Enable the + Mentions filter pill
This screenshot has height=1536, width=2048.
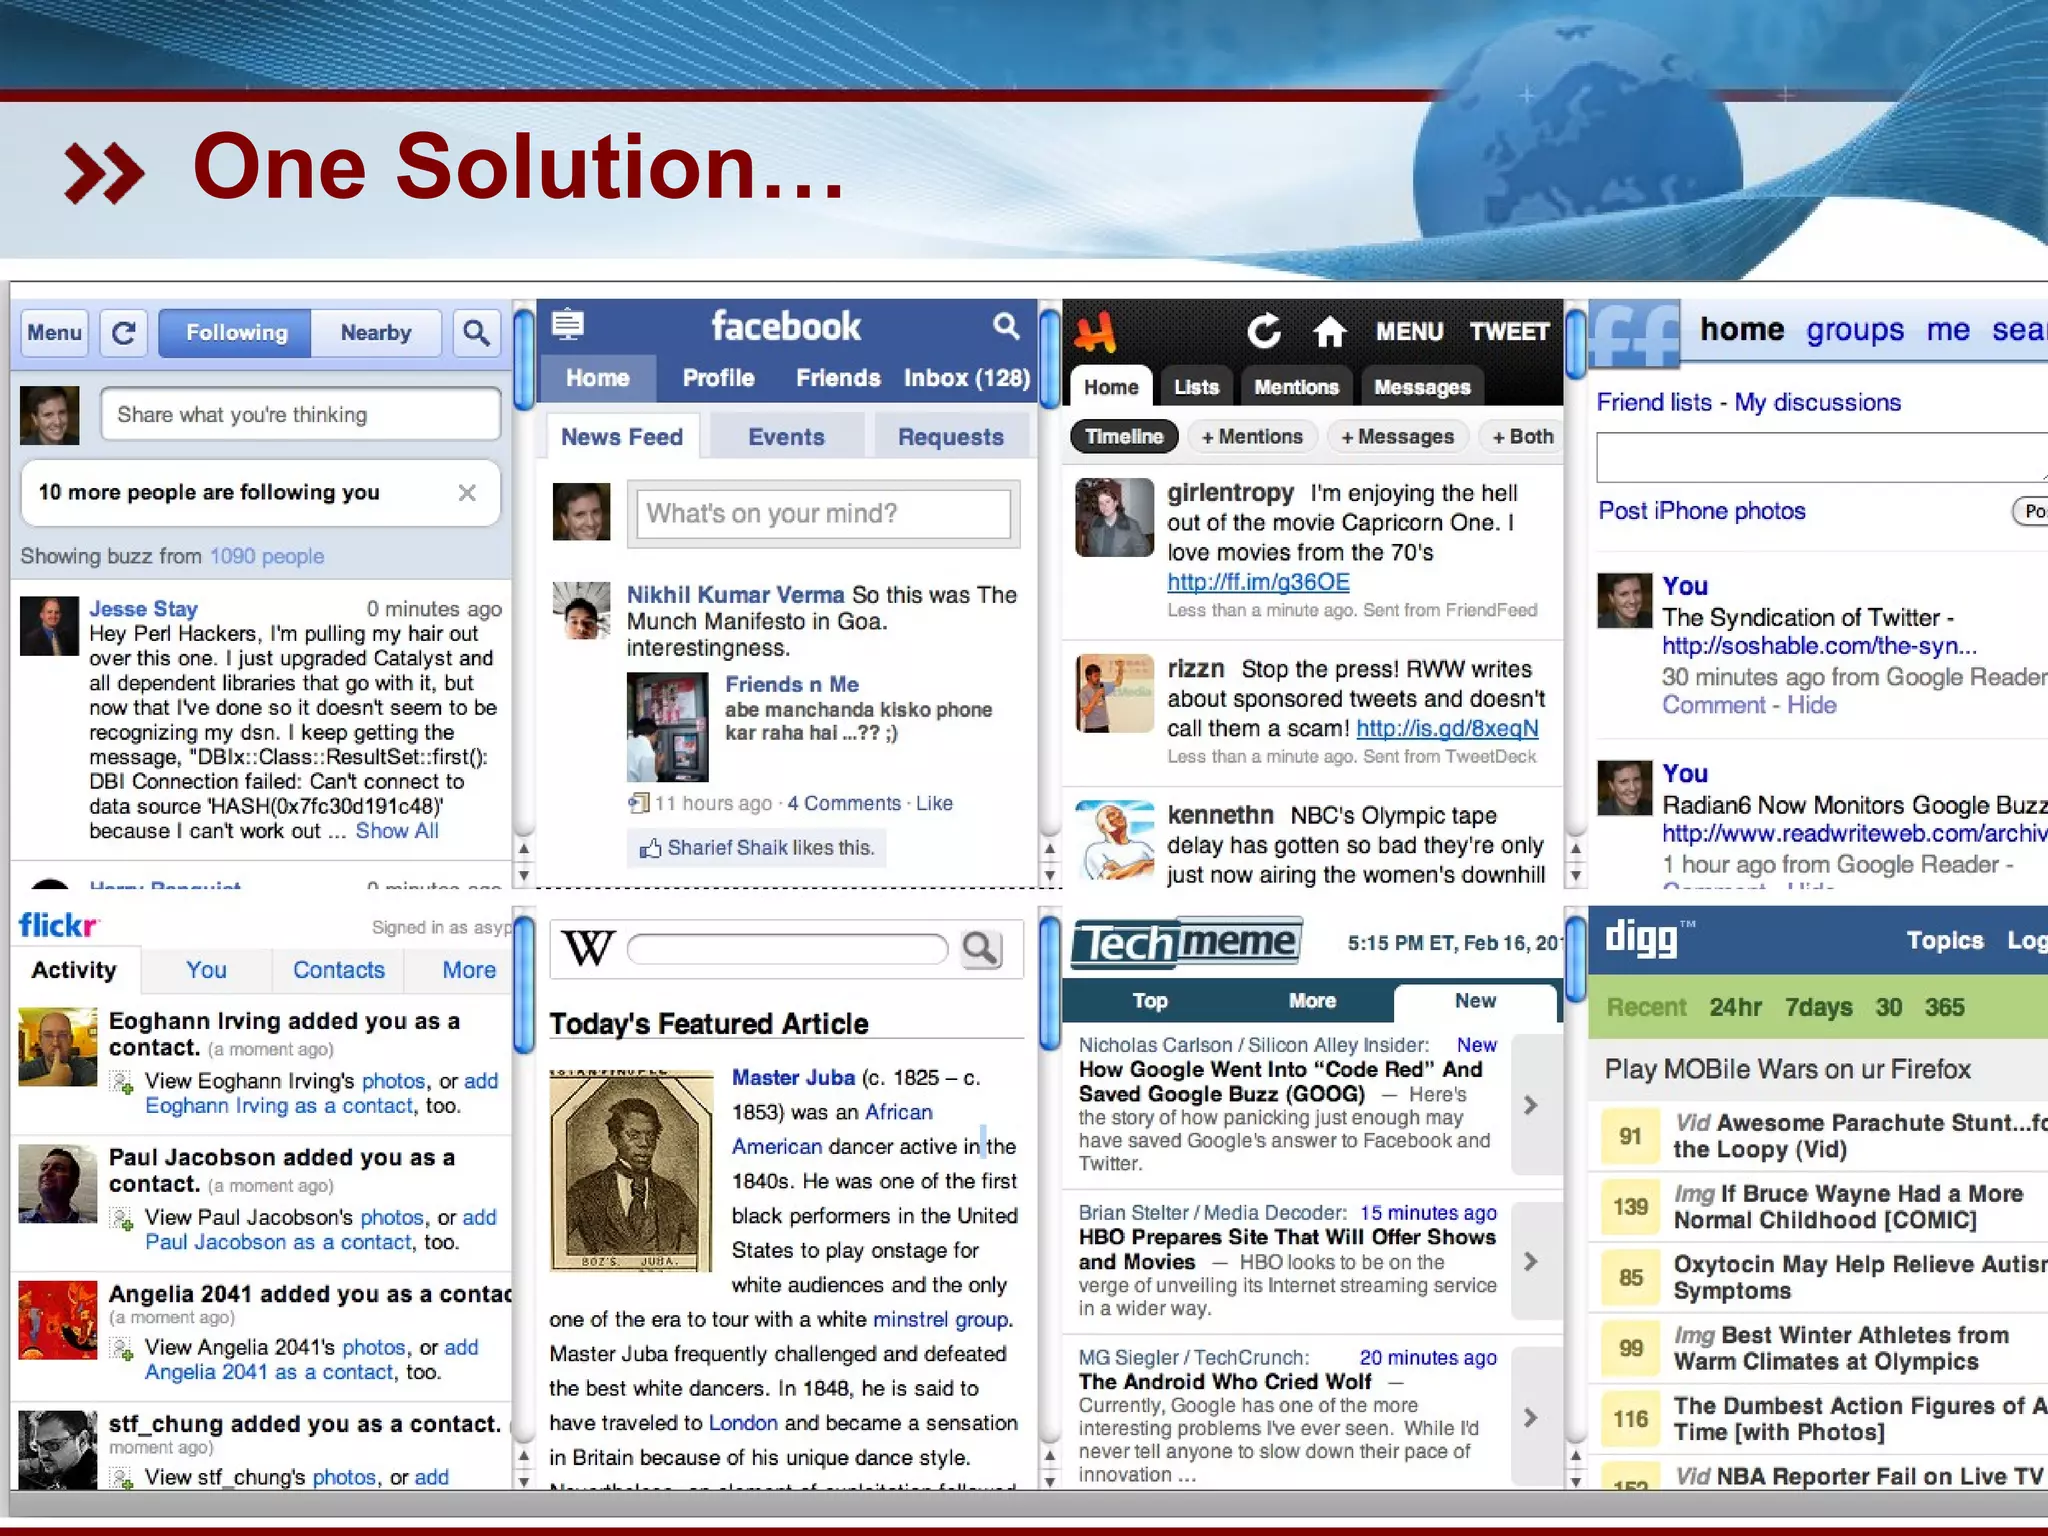(x=1251, y=437)
